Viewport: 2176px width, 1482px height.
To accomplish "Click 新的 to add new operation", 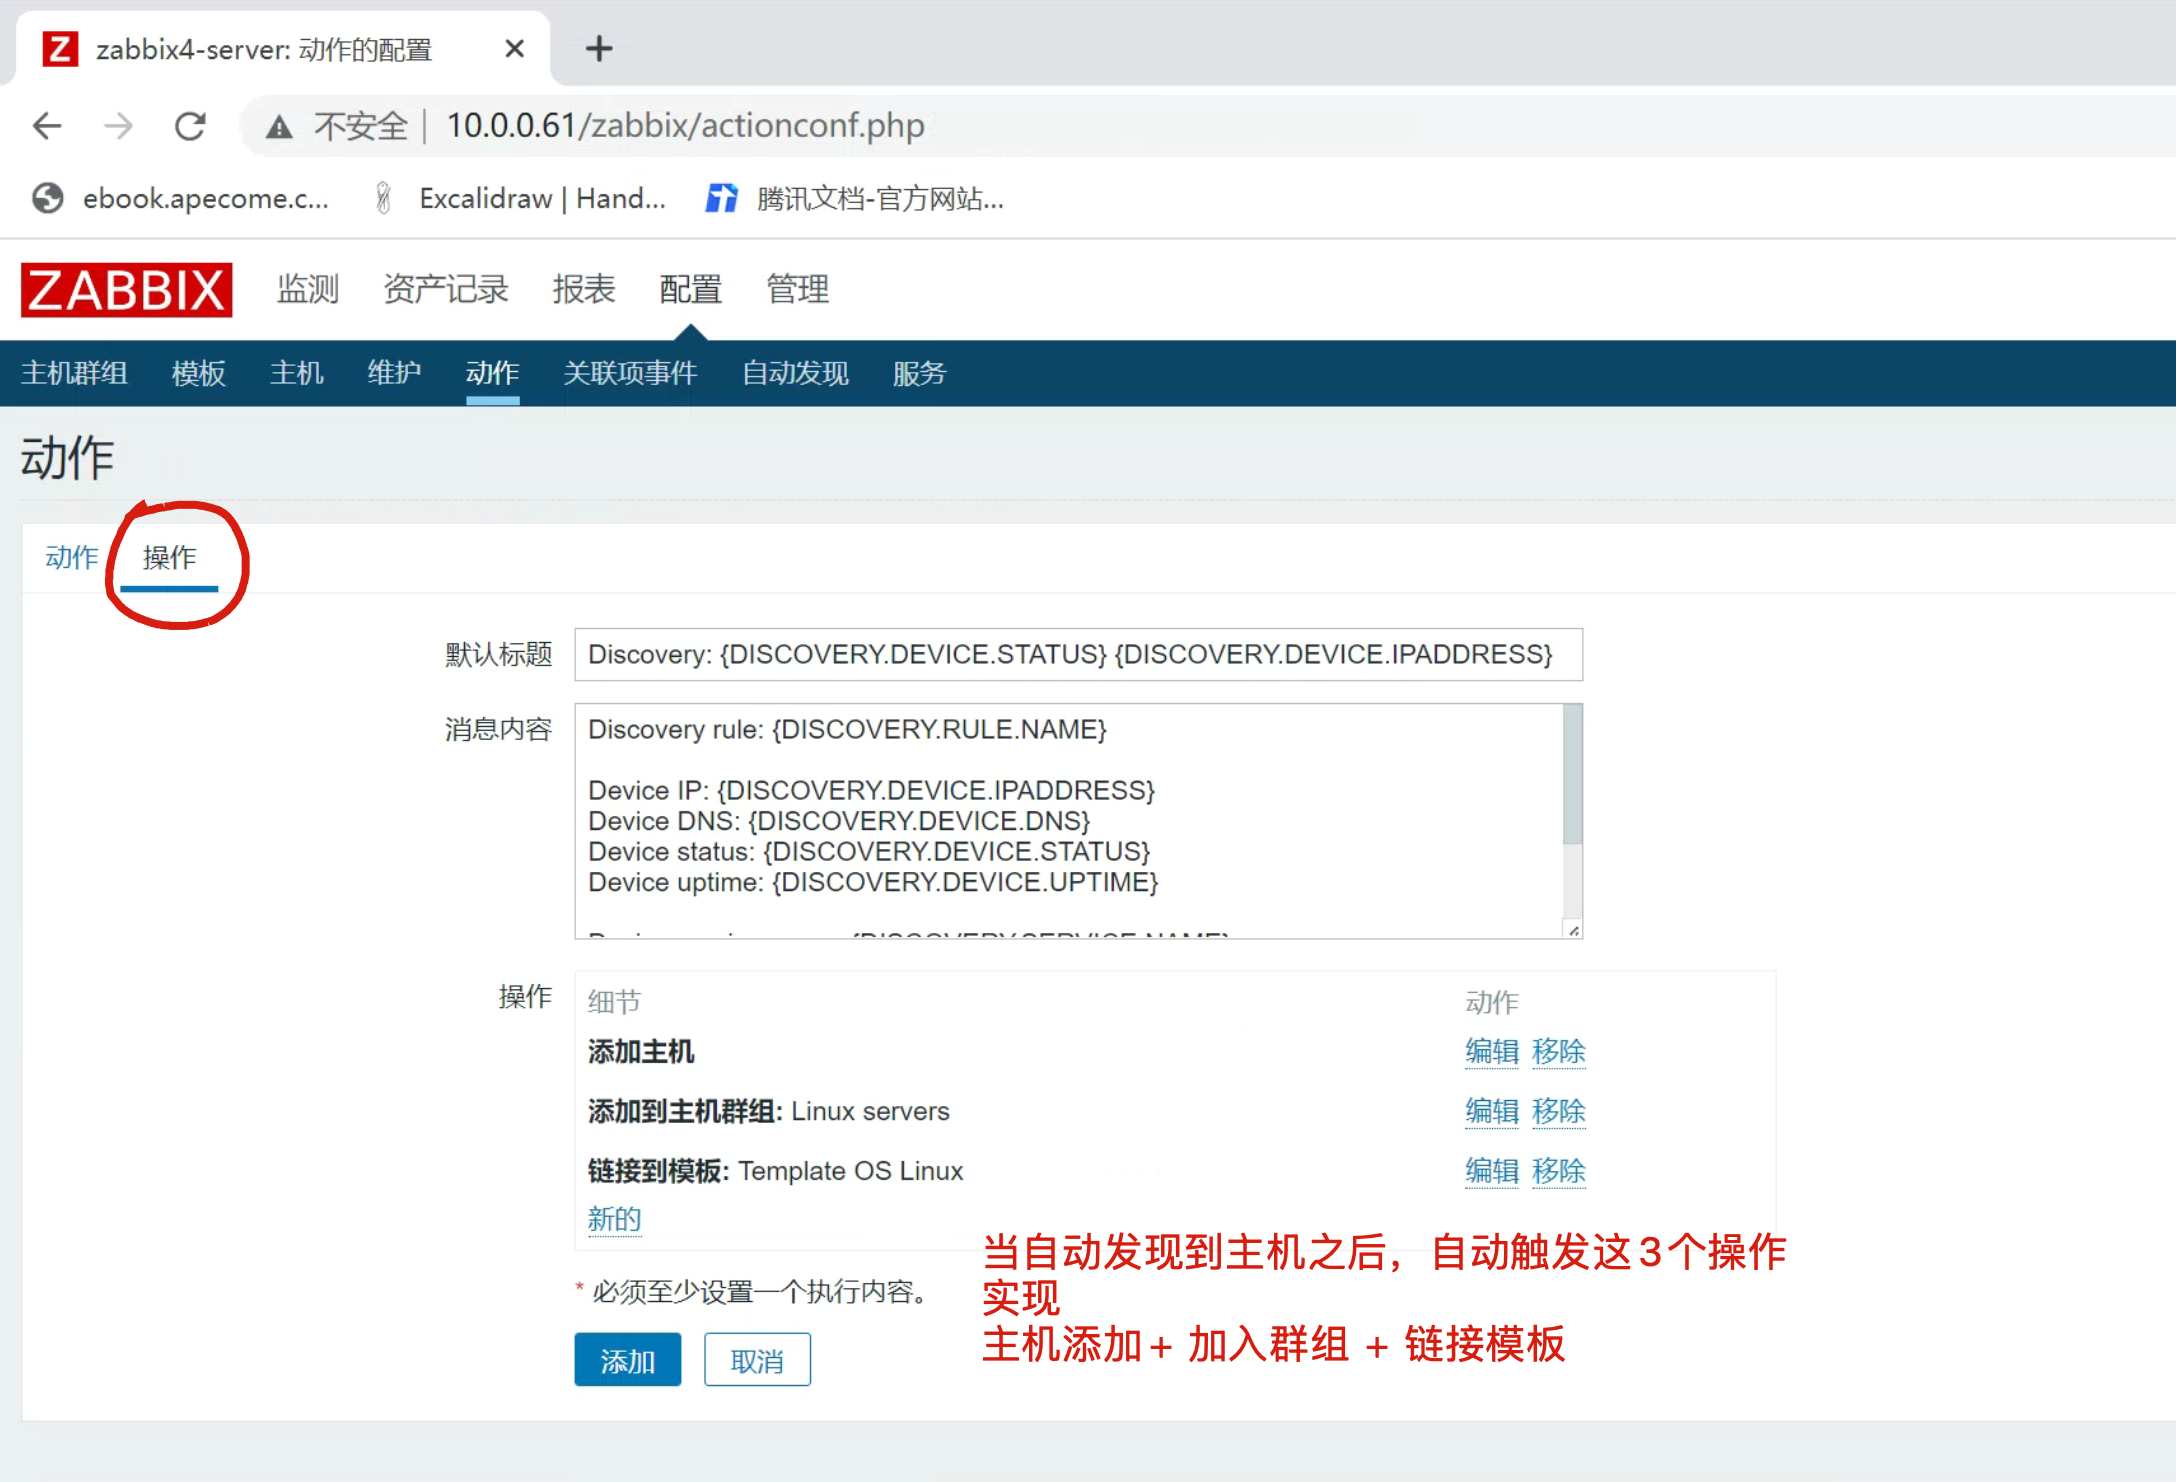I will [614, 1219].
